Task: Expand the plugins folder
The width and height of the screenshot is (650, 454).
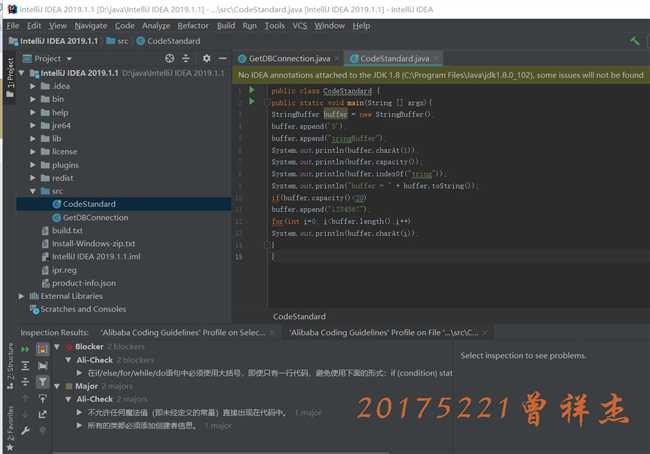Action: click(x=33, y=165)
